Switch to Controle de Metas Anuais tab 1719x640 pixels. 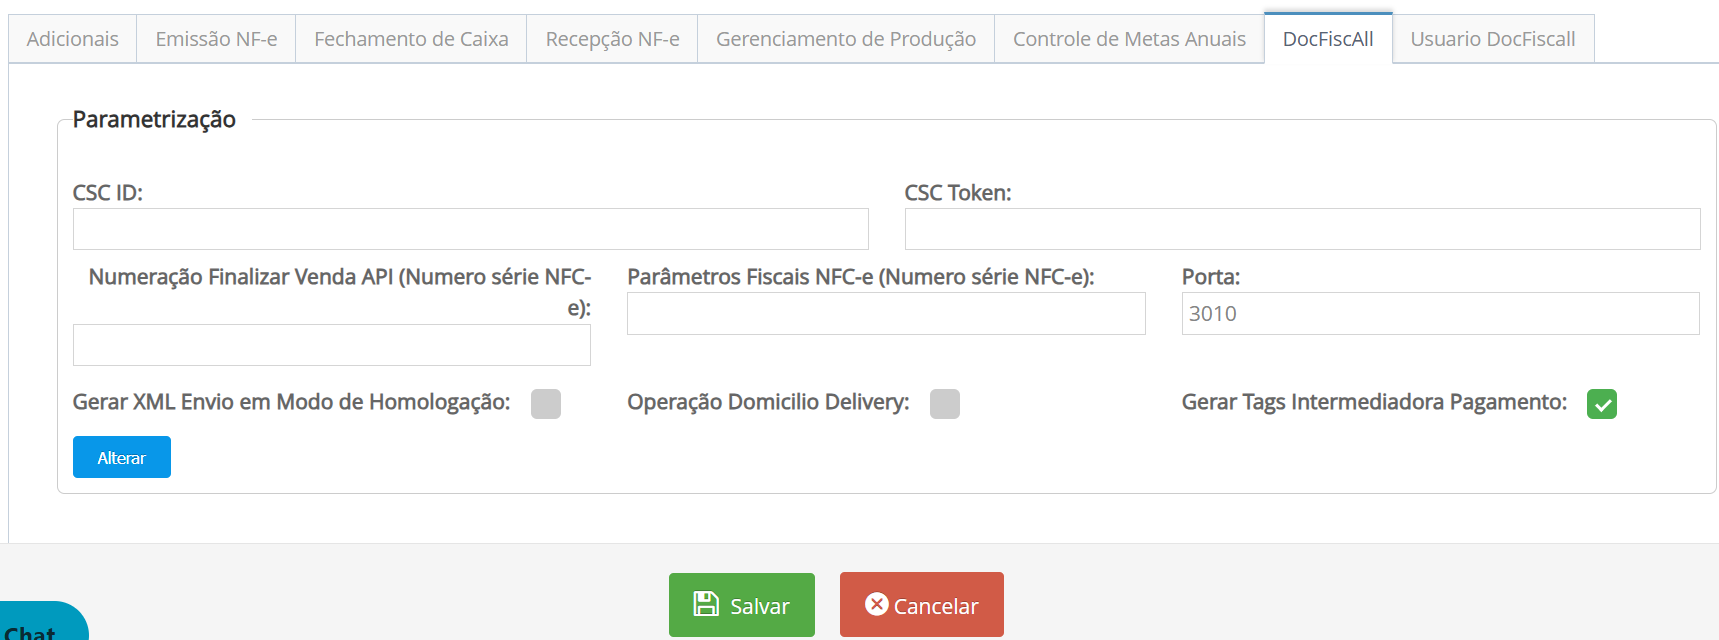[x=1129, y=39]
